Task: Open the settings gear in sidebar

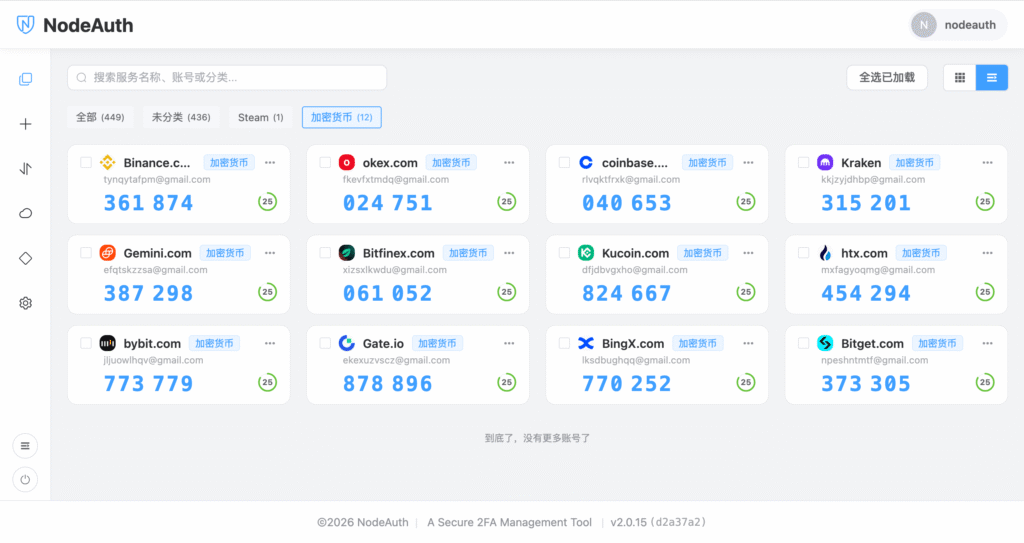Action: tap(25, 303)
